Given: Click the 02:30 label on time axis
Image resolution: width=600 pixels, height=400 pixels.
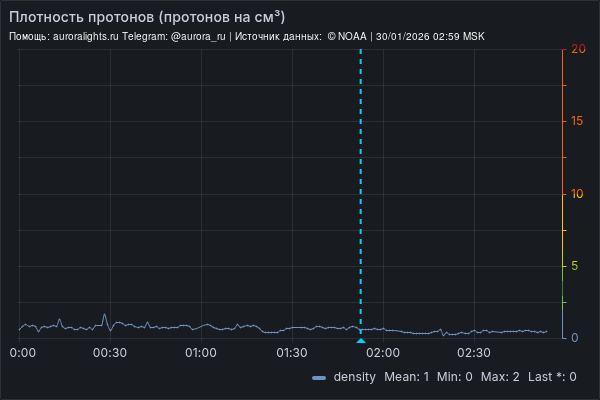Looking at the screenshot, I should [473, 353].
